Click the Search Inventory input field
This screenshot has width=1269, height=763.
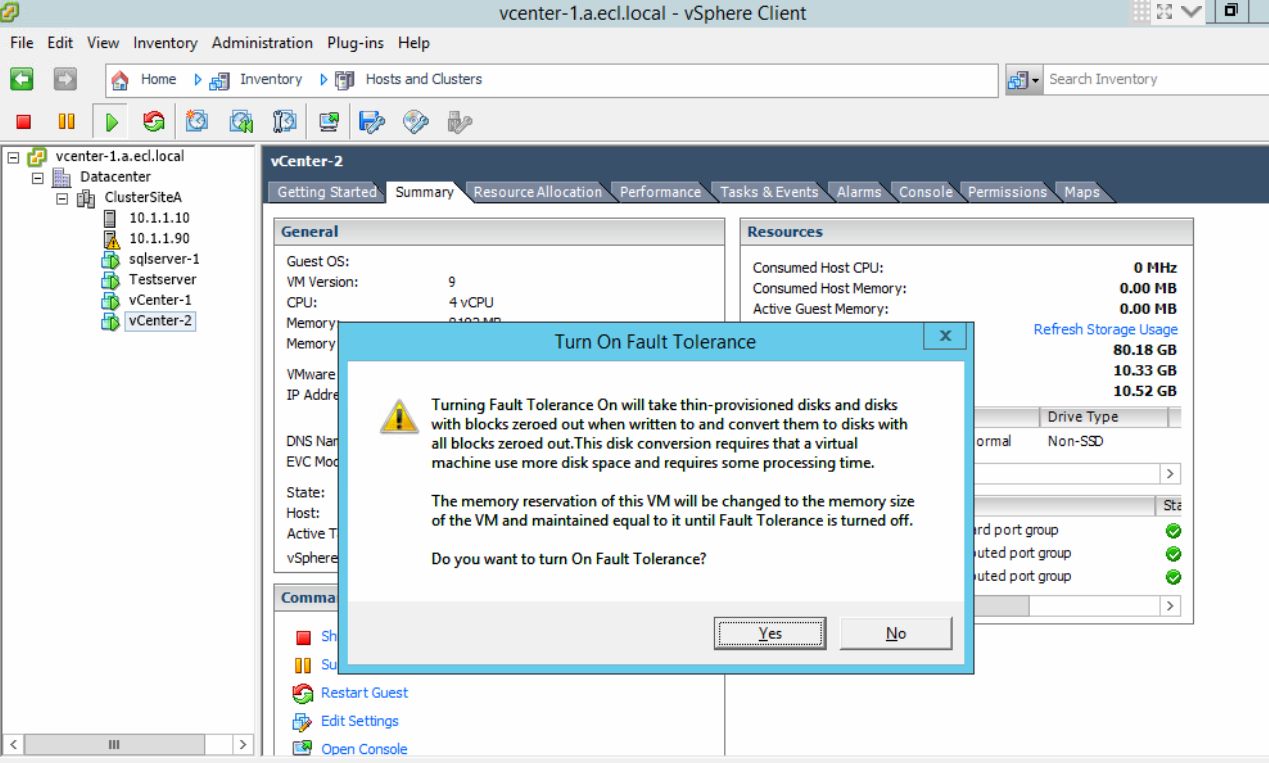point(1156,80)
